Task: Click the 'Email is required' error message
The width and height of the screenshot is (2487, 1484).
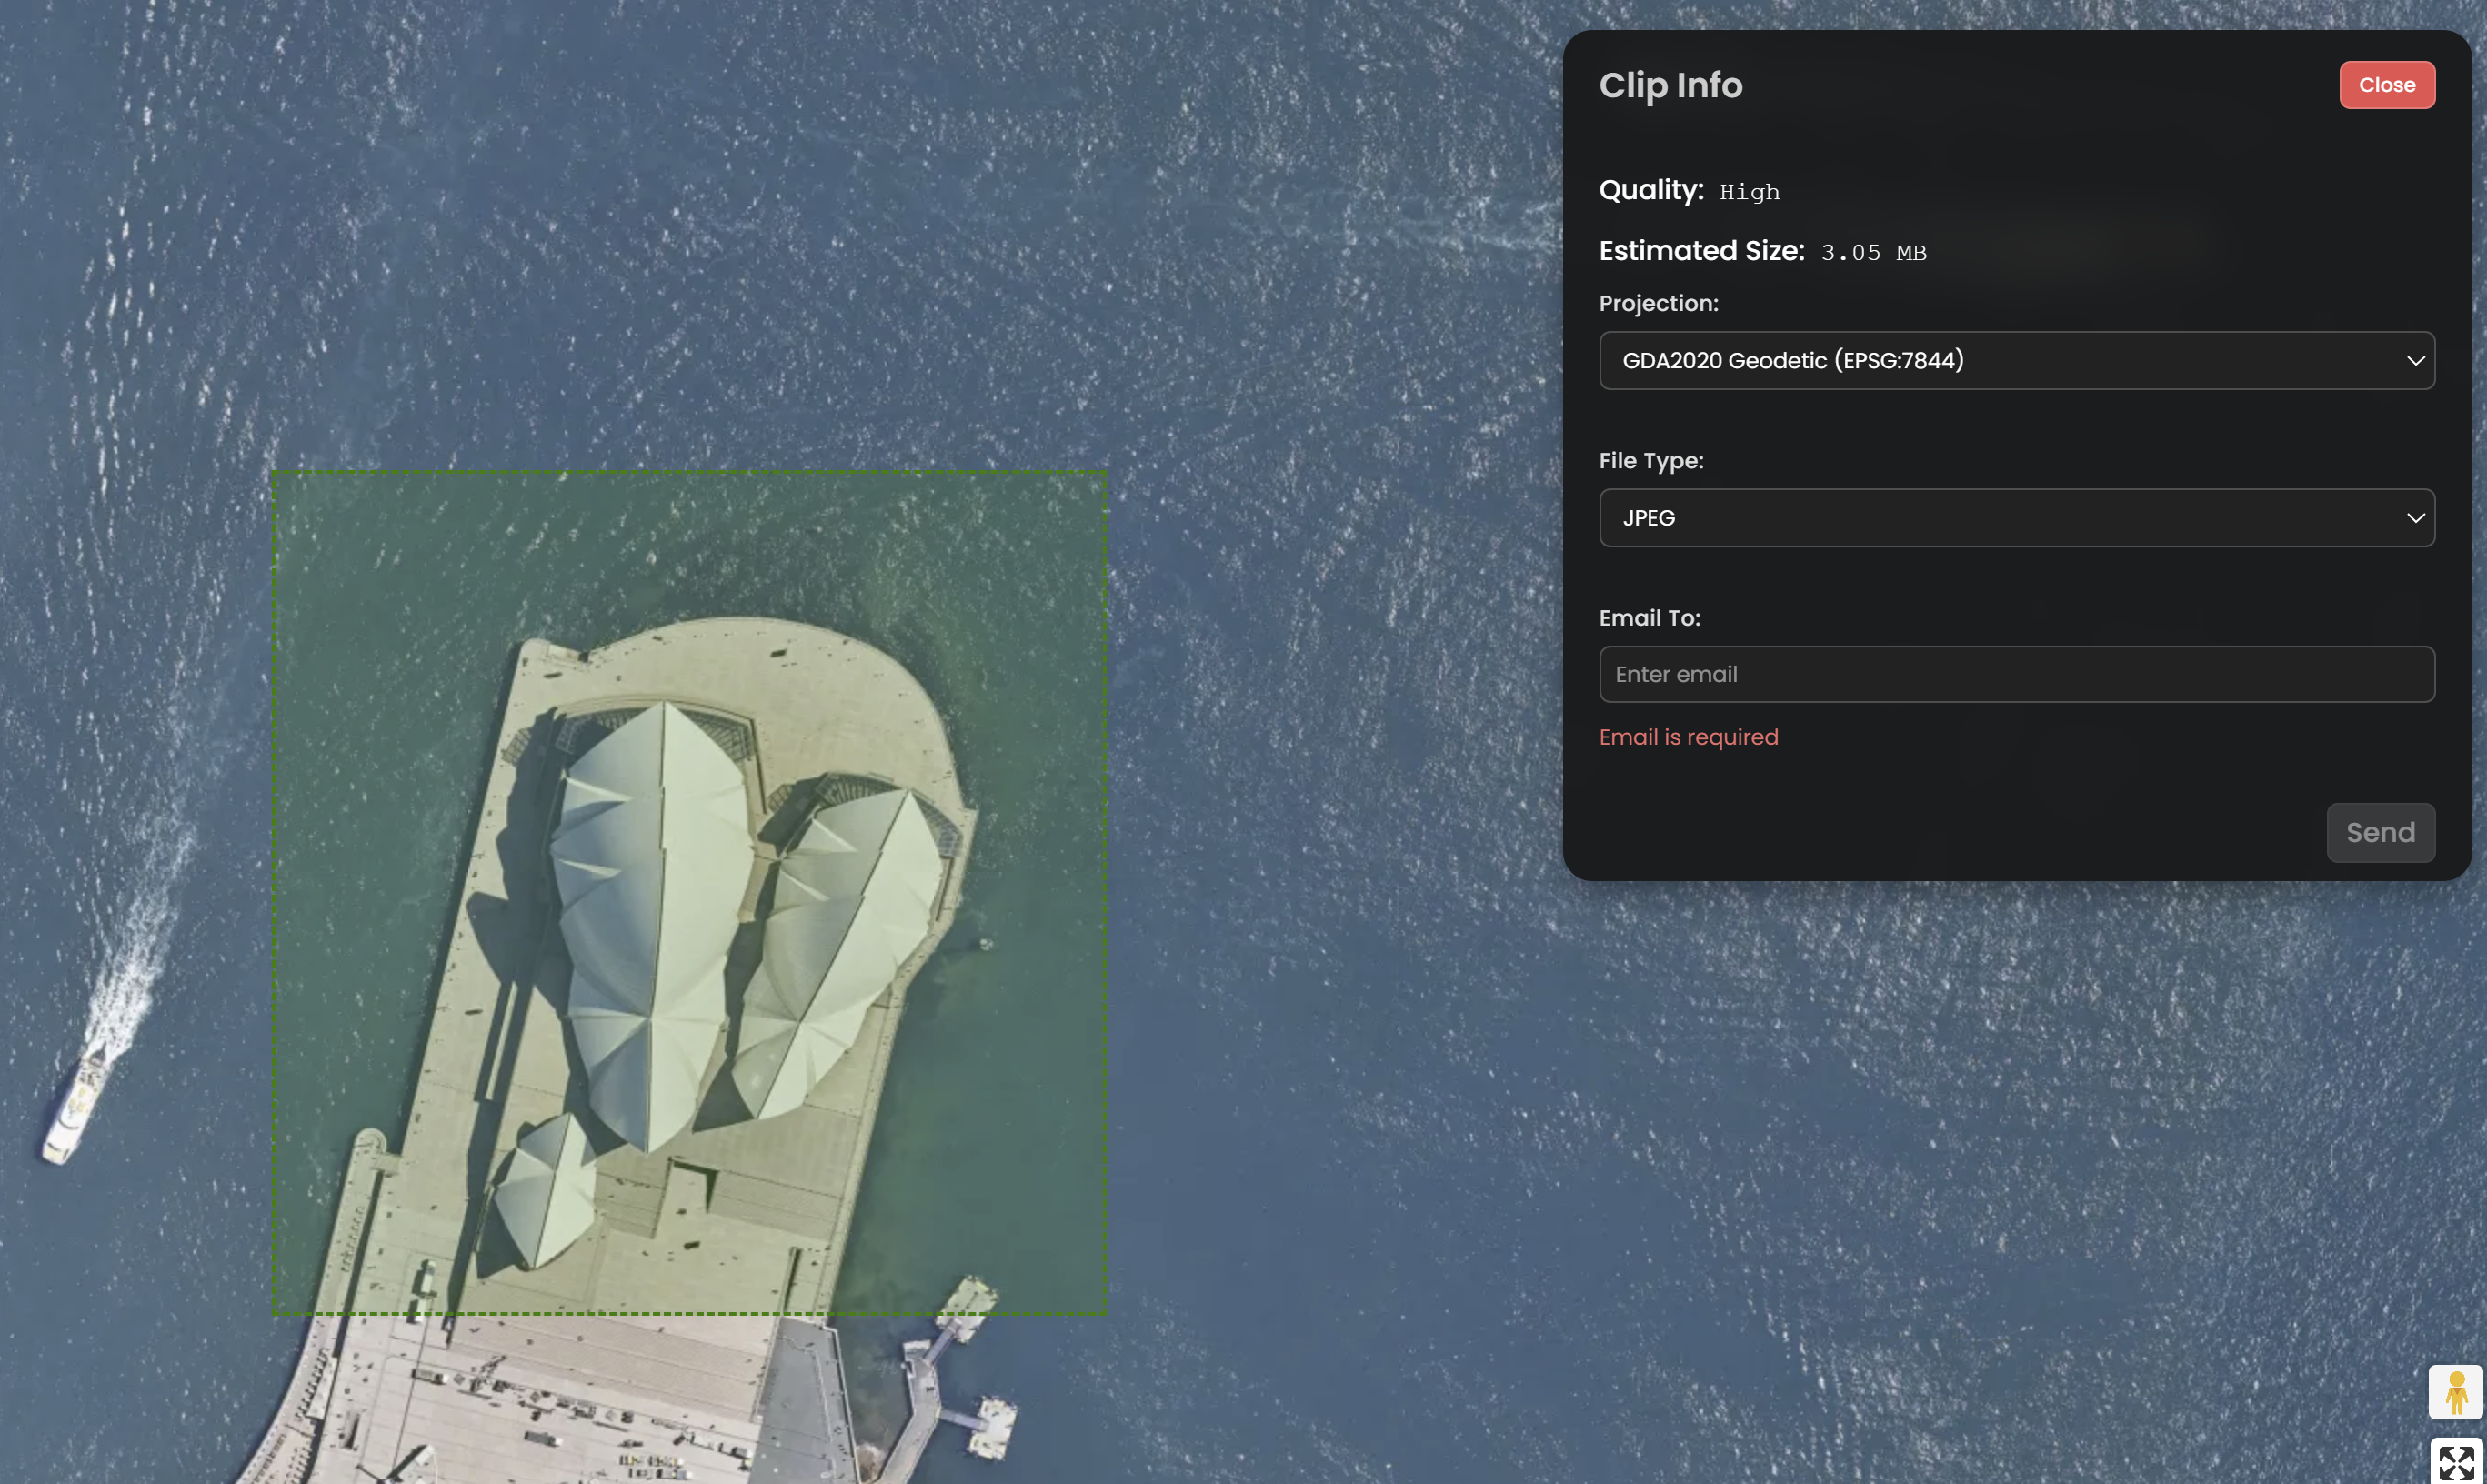Action: [1688, 738]
